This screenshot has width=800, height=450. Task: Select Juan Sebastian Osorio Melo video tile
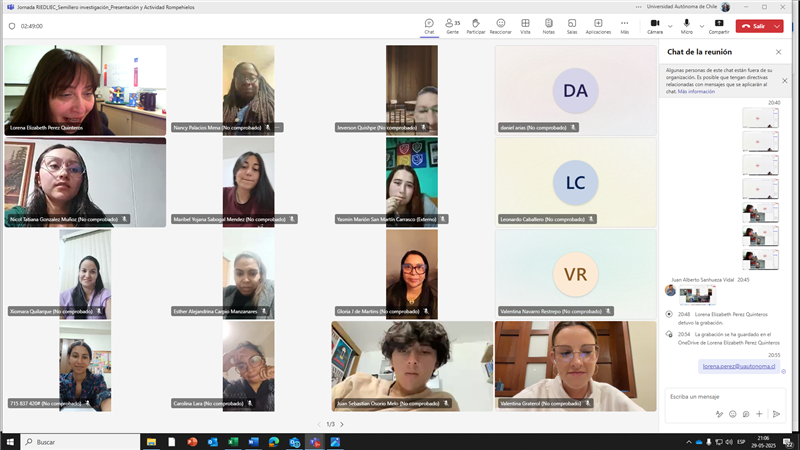412,366
